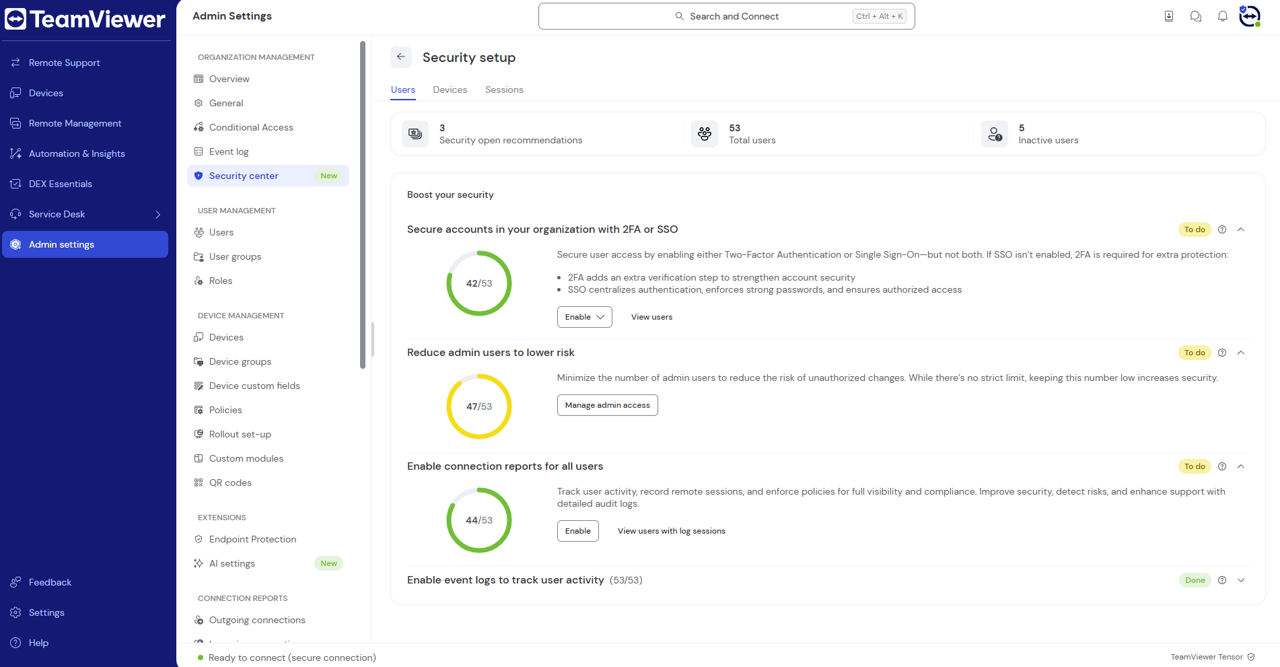Click the 47/53 yellow progress ring

(479, 407)
